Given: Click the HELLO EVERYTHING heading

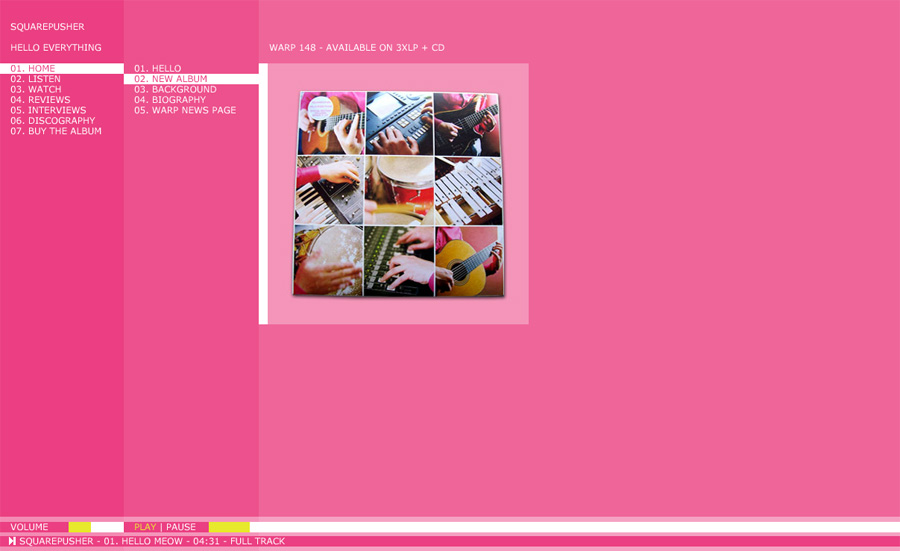Looking at the screenshot, I should 56,47.
